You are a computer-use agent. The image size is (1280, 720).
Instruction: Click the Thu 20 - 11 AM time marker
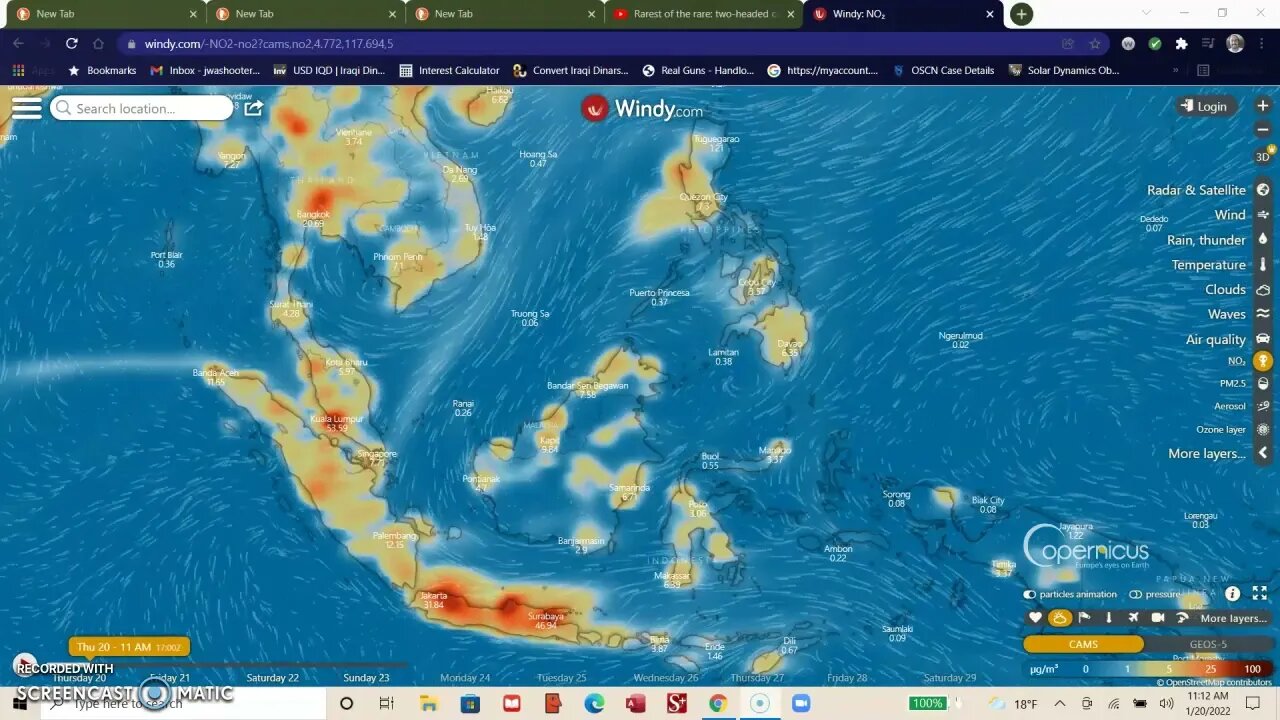click(129, 647)
